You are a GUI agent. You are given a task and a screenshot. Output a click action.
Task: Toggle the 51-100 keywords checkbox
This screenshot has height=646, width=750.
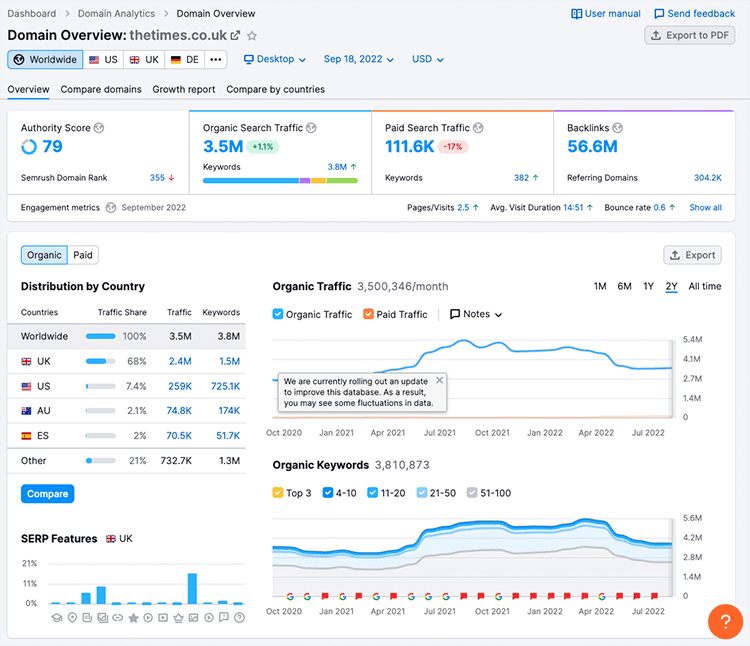472,493
